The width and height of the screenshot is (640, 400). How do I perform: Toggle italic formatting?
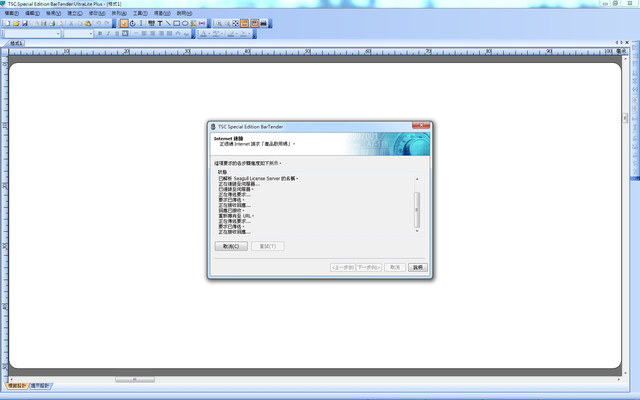[108, 33]
